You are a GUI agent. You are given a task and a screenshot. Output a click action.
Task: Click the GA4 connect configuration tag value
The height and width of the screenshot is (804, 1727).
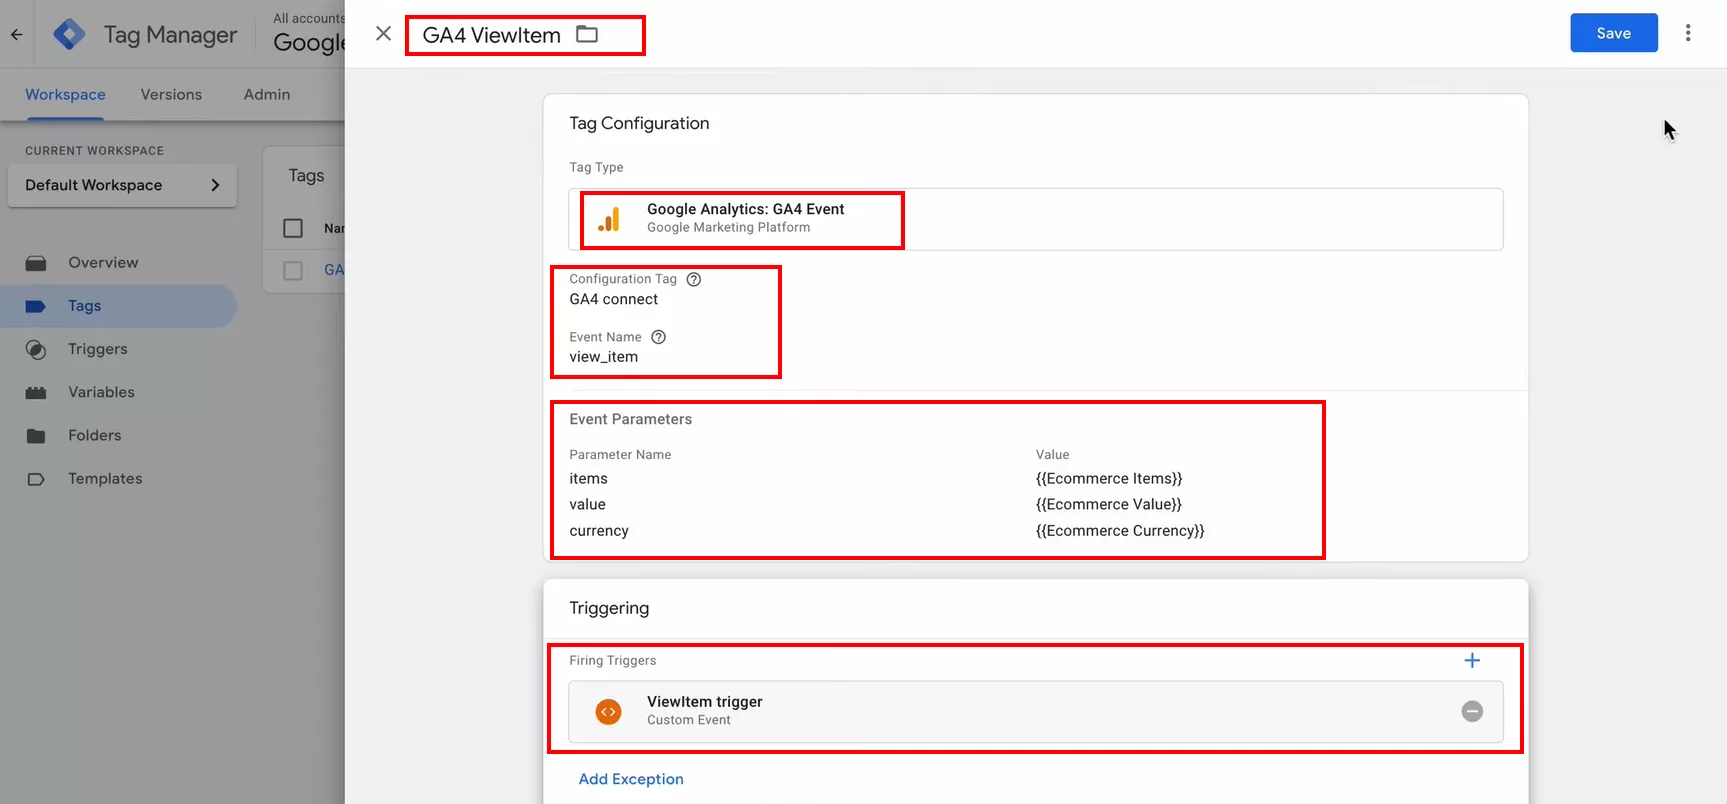613,299
